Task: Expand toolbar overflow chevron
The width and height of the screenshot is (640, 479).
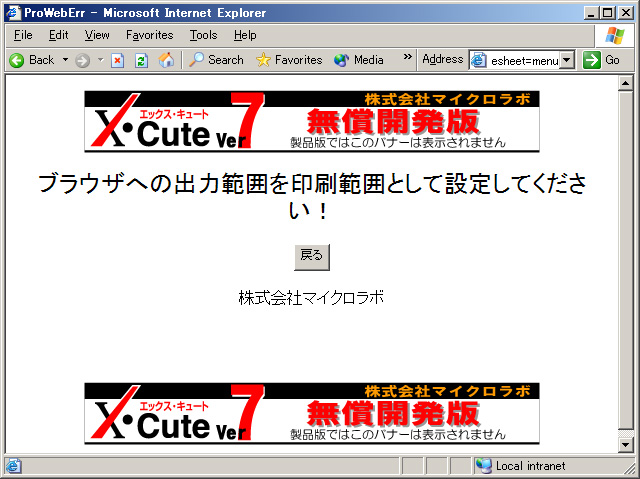Action: [x=407, y=57]
